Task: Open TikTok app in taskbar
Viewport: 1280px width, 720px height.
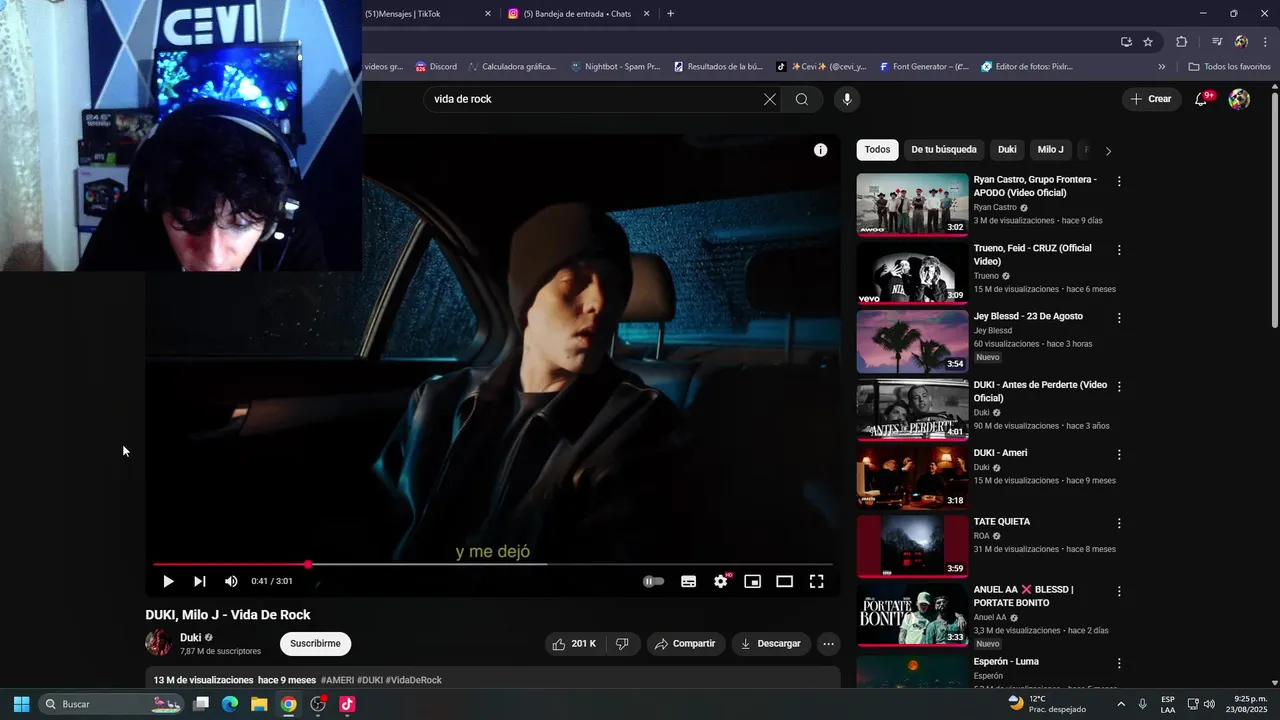Action: tap(347, 704)
